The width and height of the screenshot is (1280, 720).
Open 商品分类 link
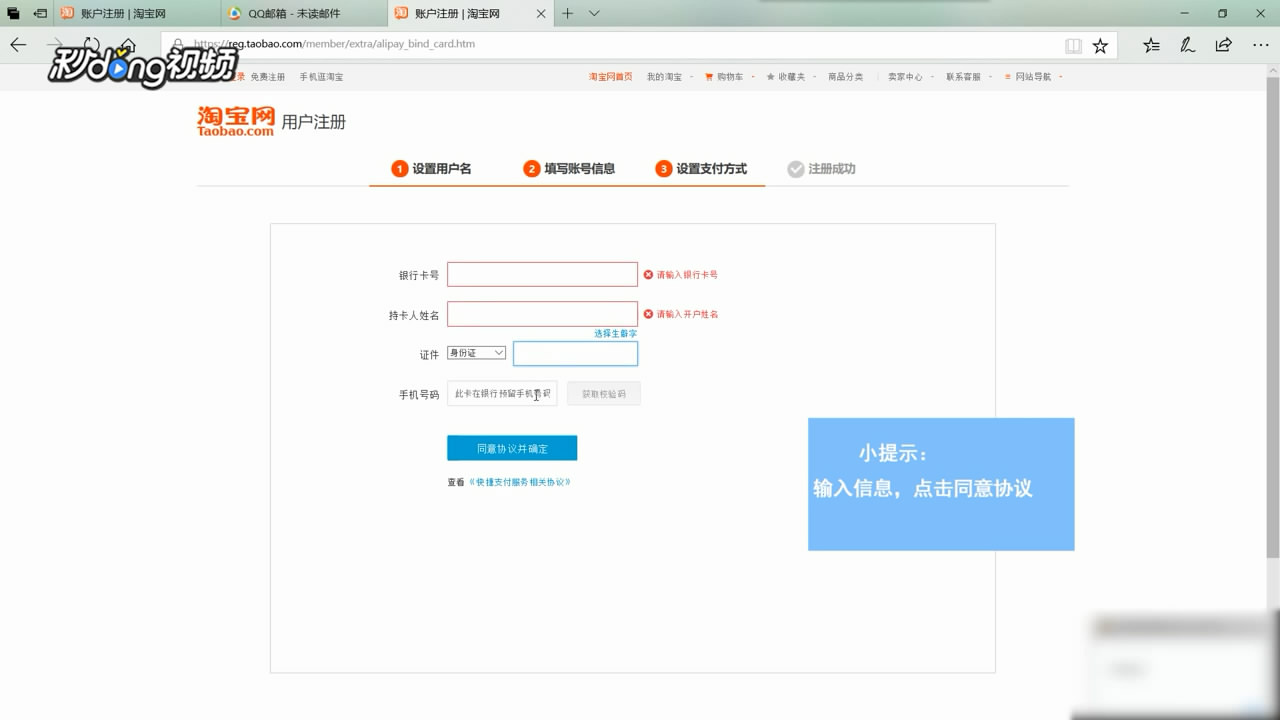(845, 77)
